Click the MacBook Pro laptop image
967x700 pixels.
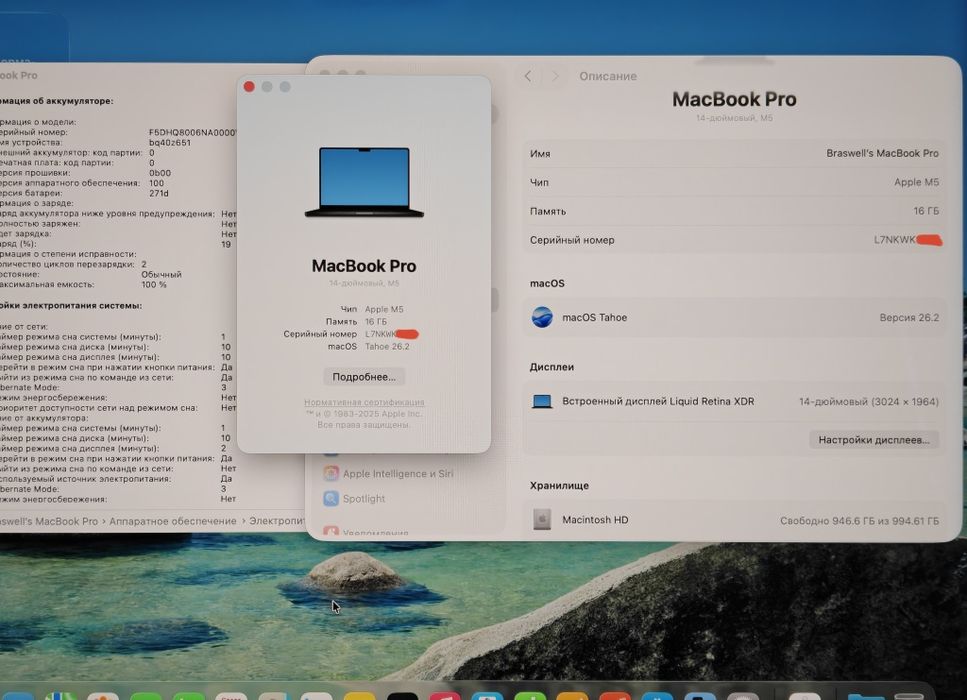coord(364,182)
